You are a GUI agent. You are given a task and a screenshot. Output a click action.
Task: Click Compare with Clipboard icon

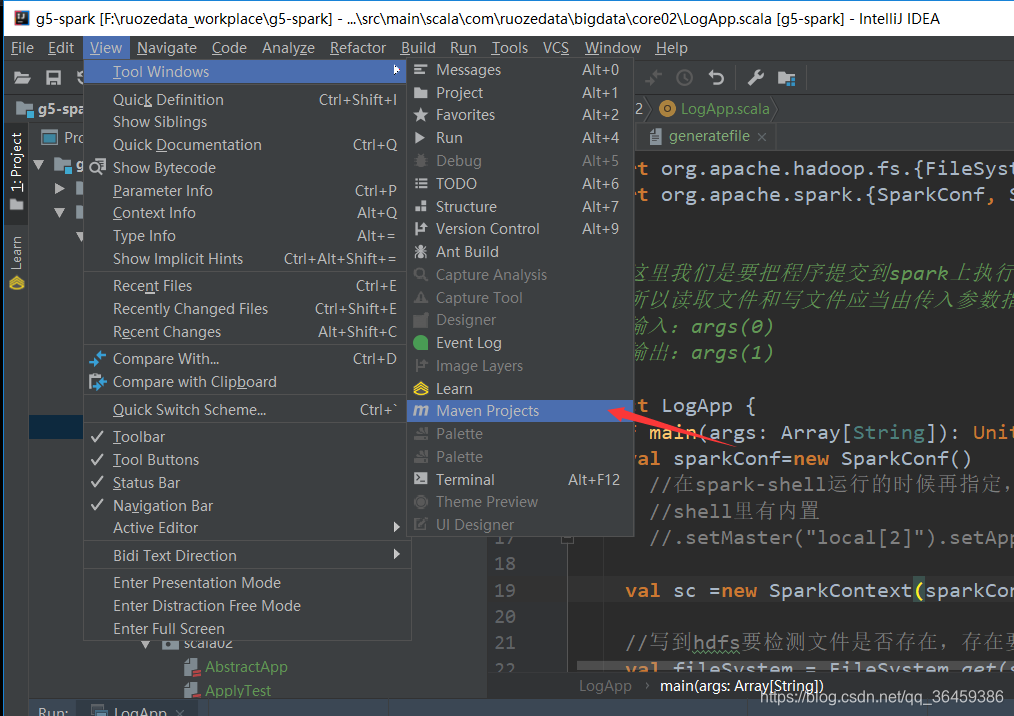[x=98, y=382]
